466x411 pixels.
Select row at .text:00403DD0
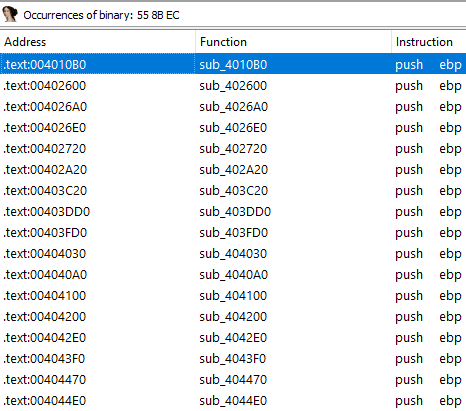[233, 212]
